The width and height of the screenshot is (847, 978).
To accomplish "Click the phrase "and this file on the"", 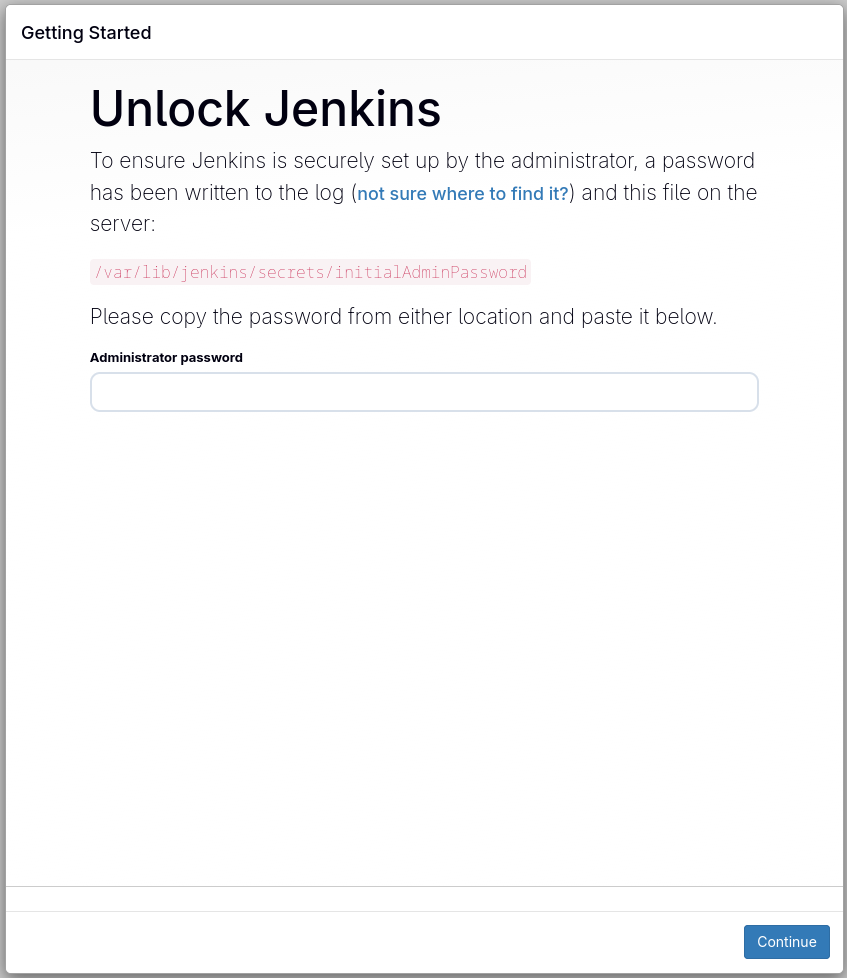I will coord(669,192).
